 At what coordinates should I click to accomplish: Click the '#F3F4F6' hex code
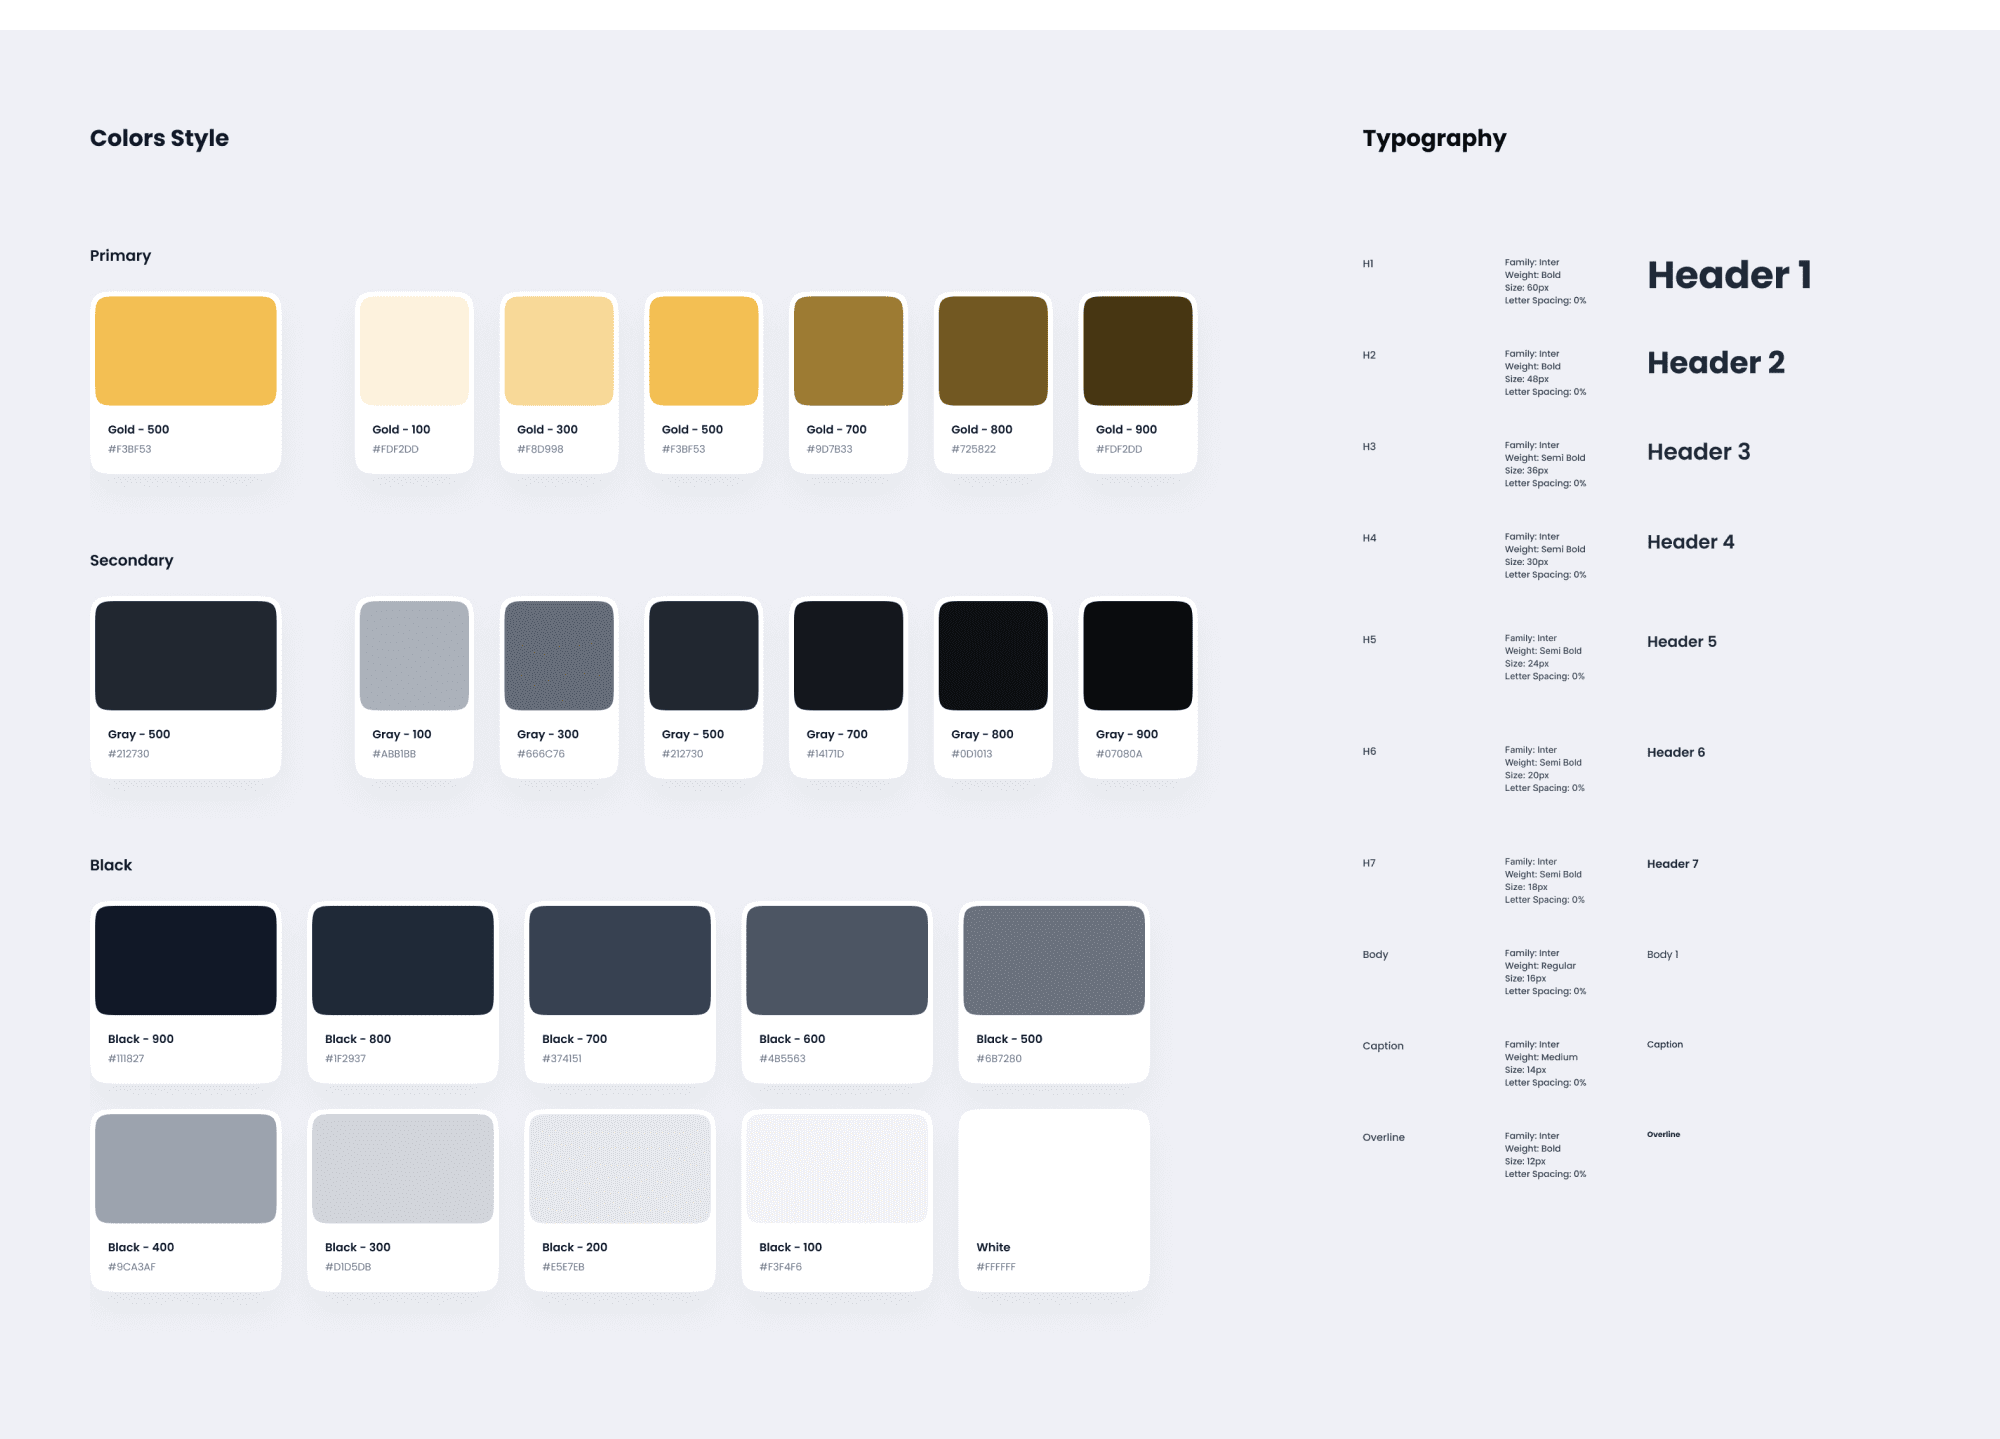(780, 1267)
